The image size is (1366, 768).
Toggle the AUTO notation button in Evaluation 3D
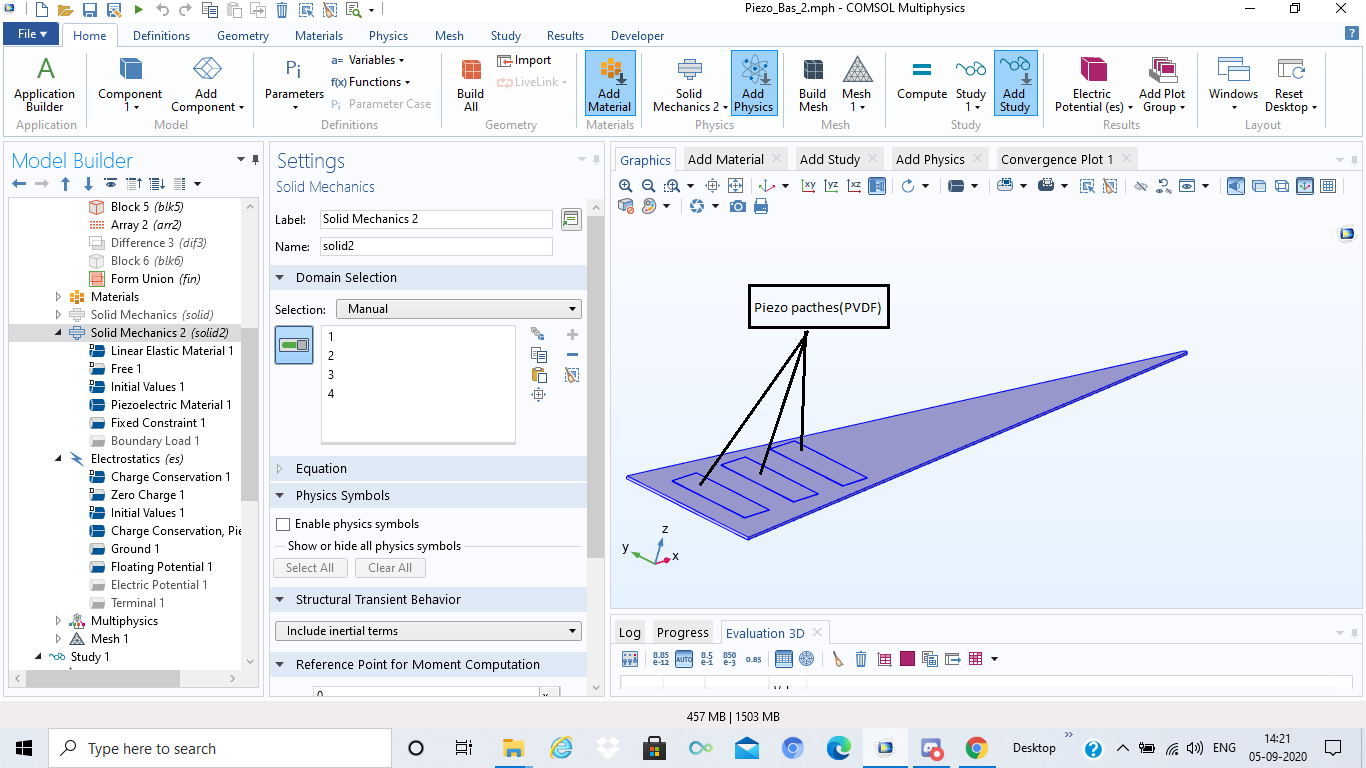click(684, 659)
